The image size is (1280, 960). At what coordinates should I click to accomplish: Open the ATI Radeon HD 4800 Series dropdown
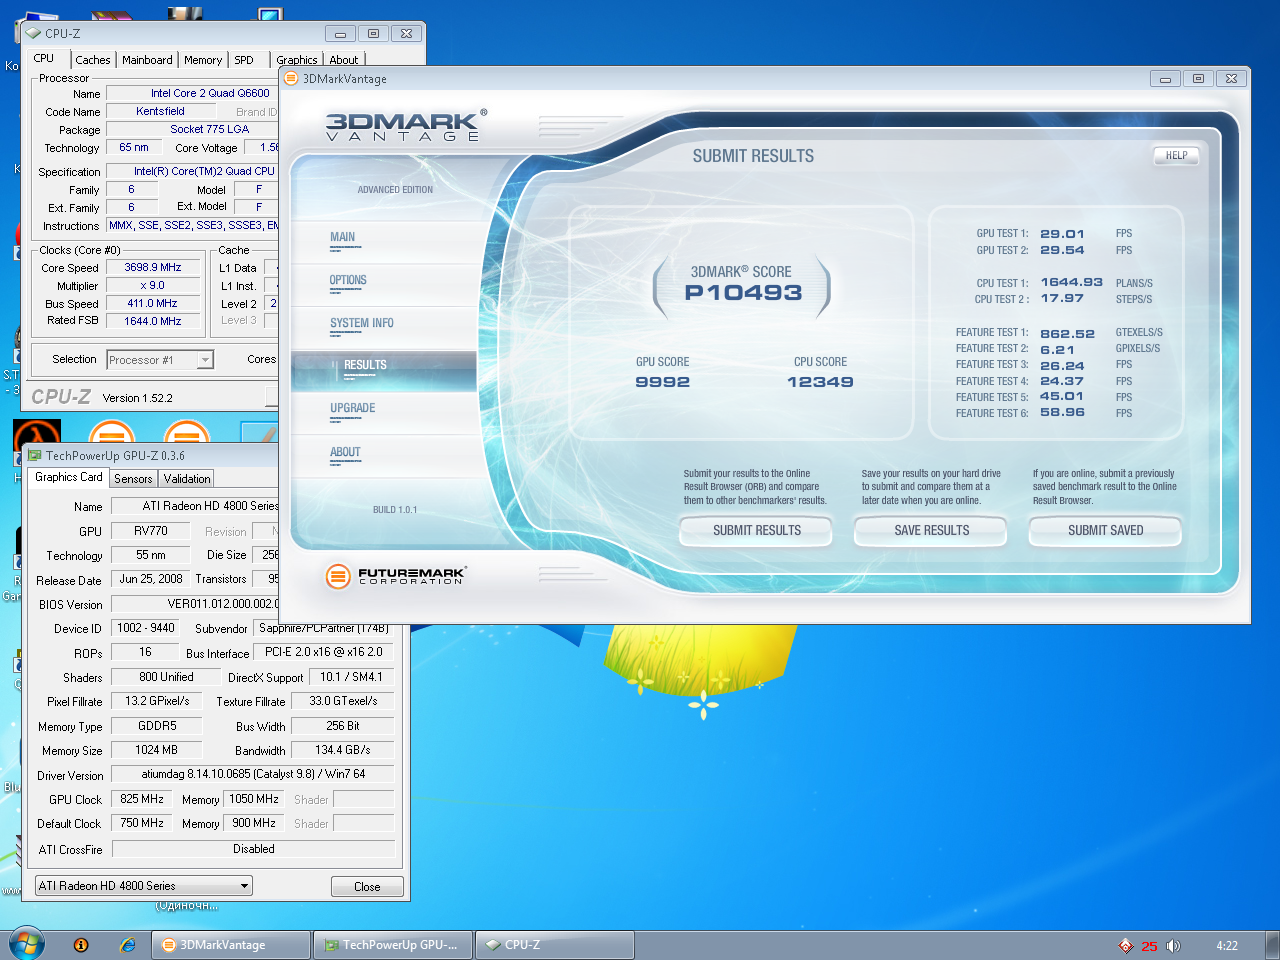[144, 886]
